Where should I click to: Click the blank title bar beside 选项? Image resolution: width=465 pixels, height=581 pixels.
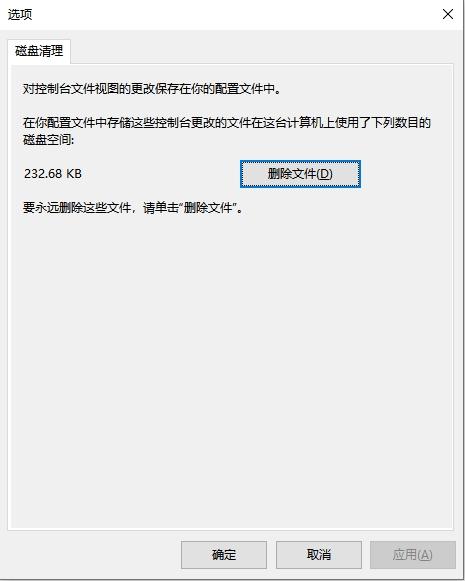[x=230, y=14]
